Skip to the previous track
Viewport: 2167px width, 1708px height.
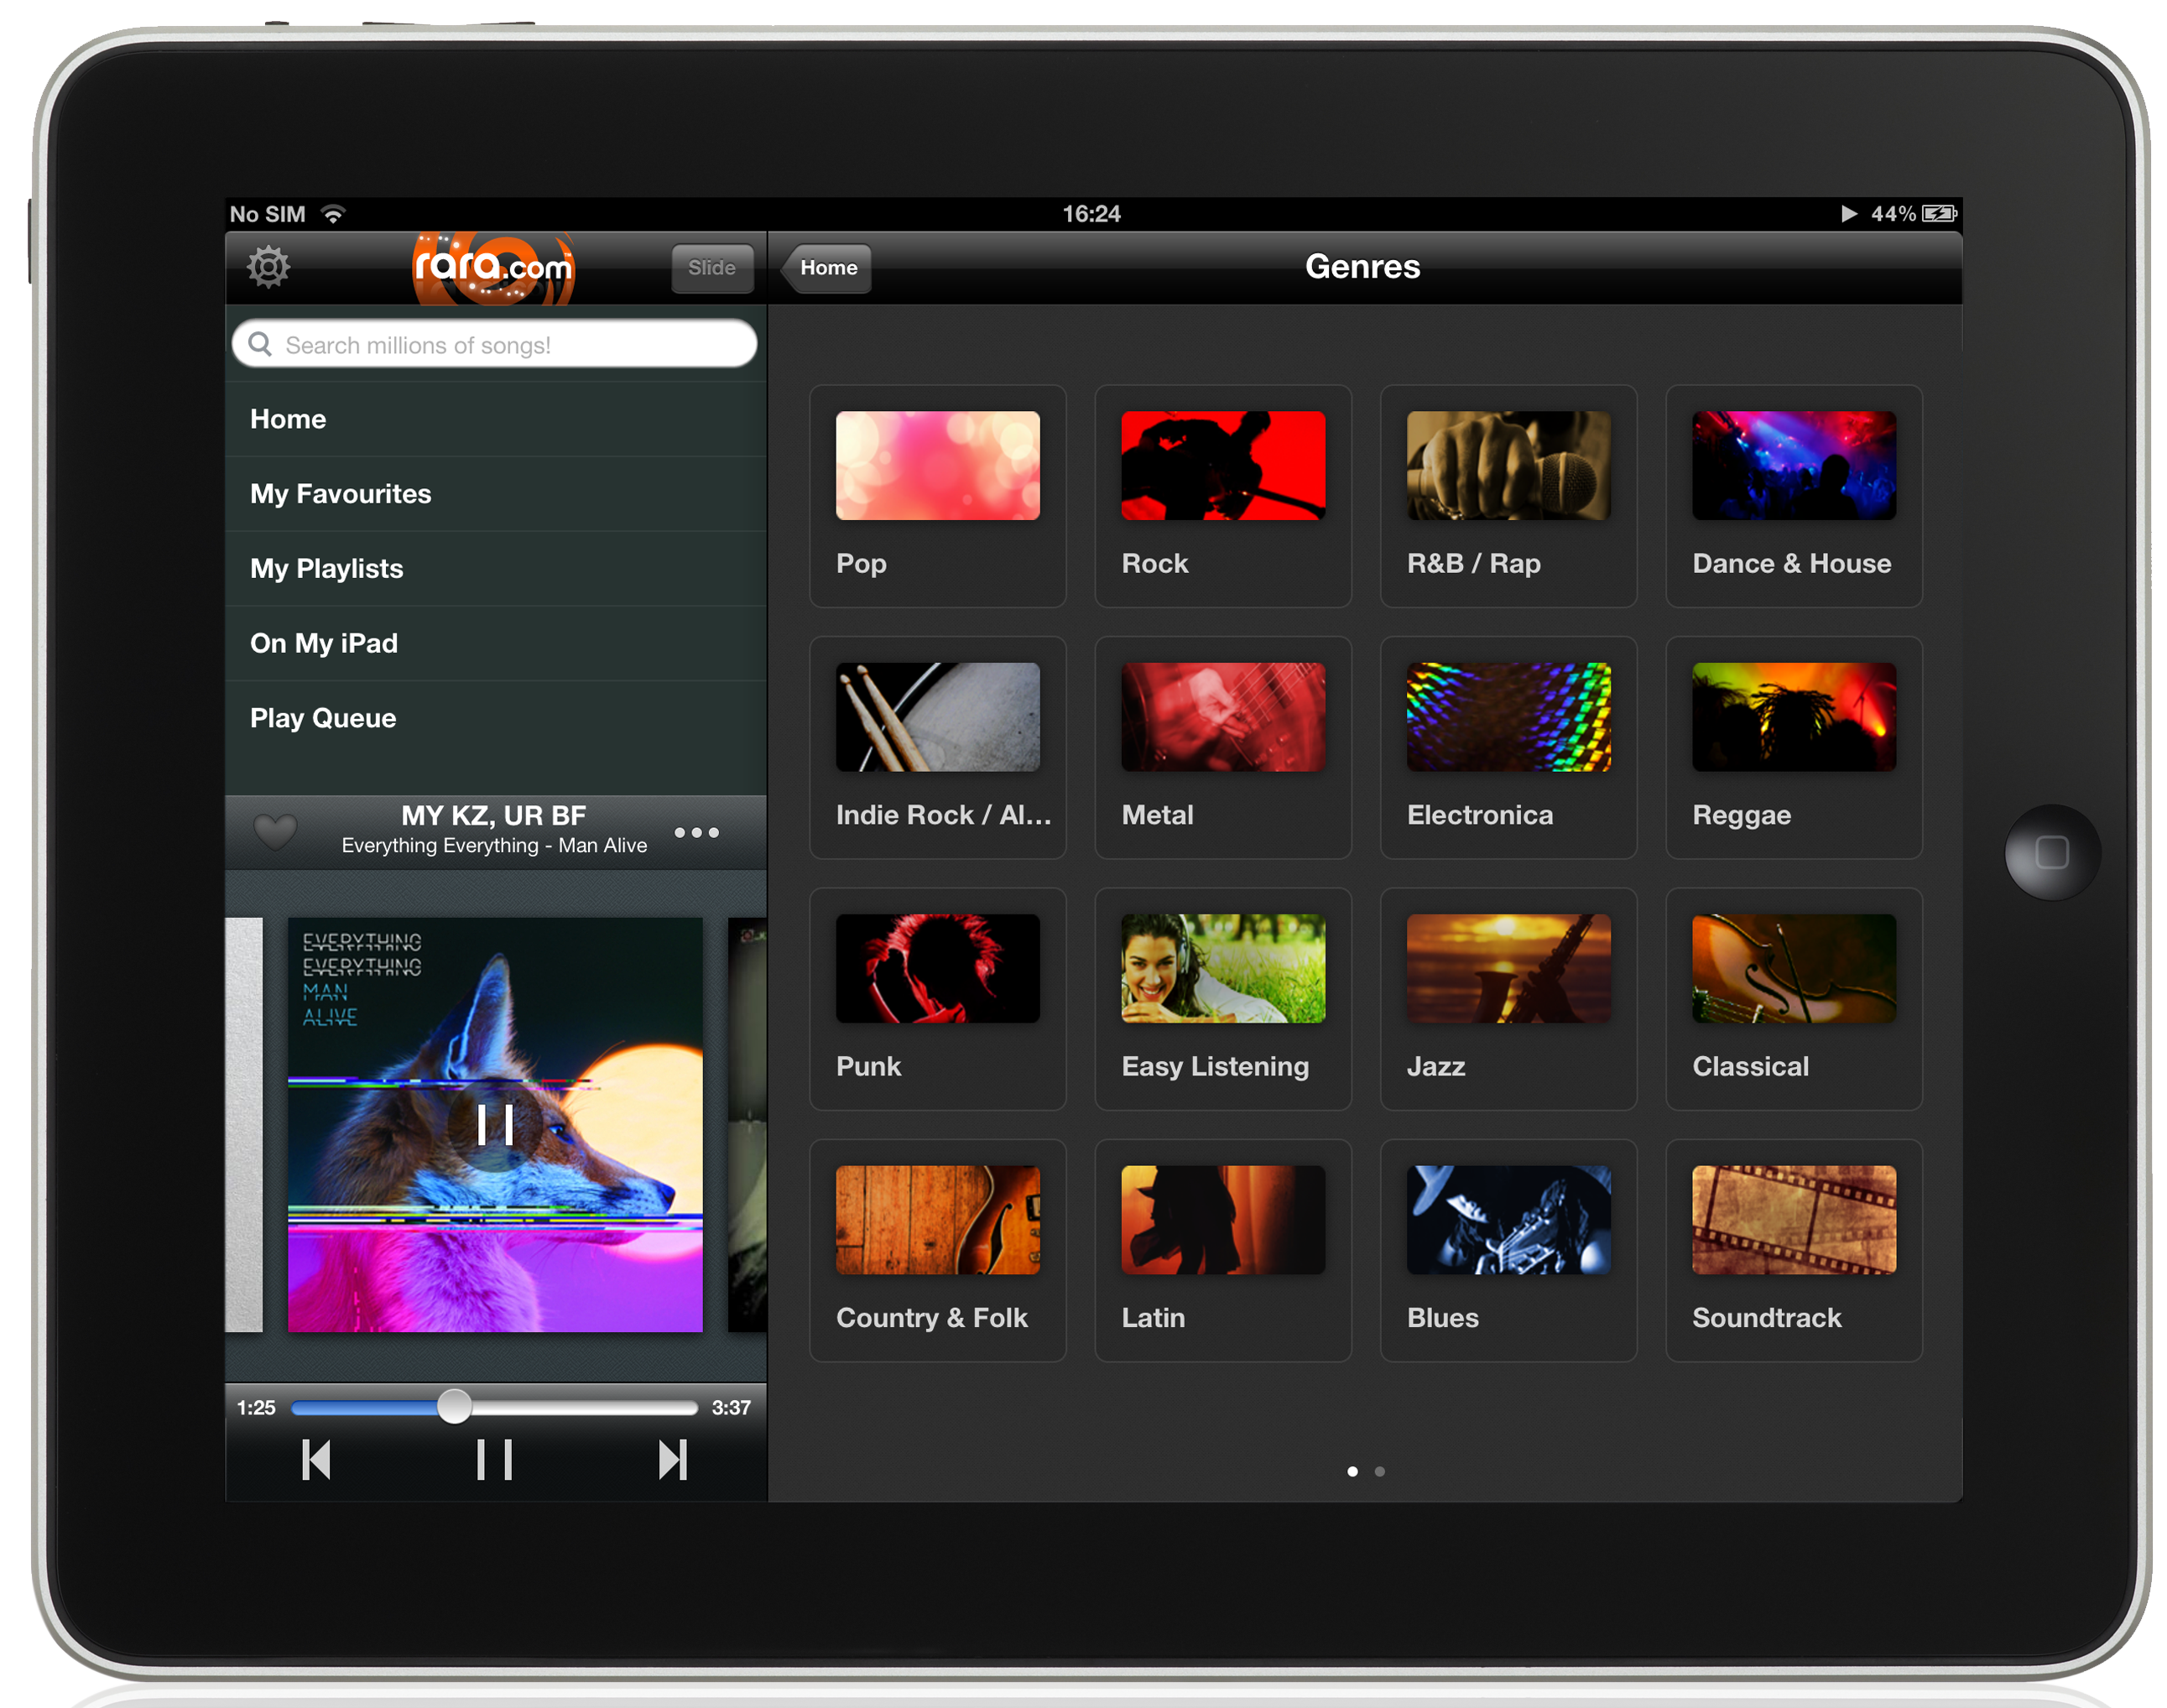[316, 1460]
